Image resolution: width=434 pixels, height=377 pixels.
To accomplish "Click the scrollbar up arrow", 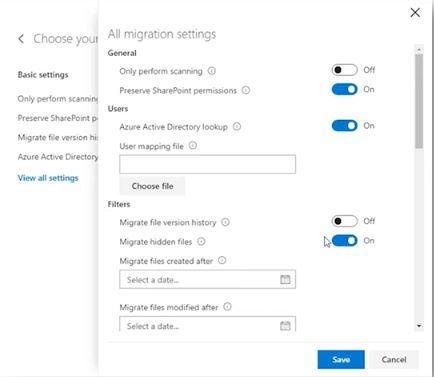I will pyautogui.click(x=419, y=50).
